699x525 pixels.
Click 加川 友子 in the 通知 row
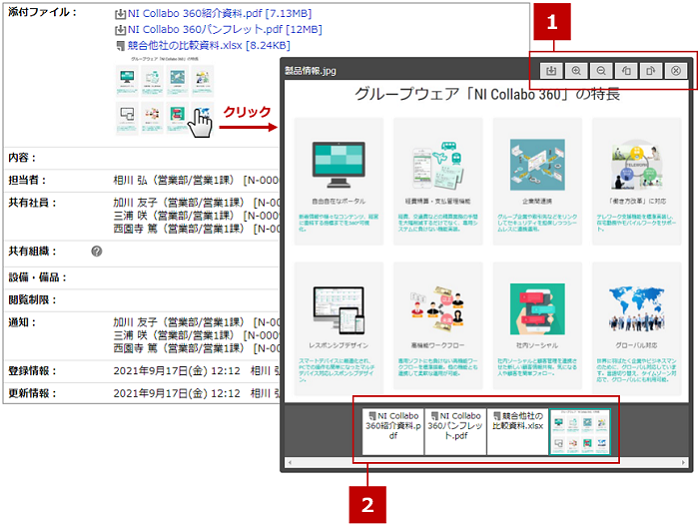(135, 322)
